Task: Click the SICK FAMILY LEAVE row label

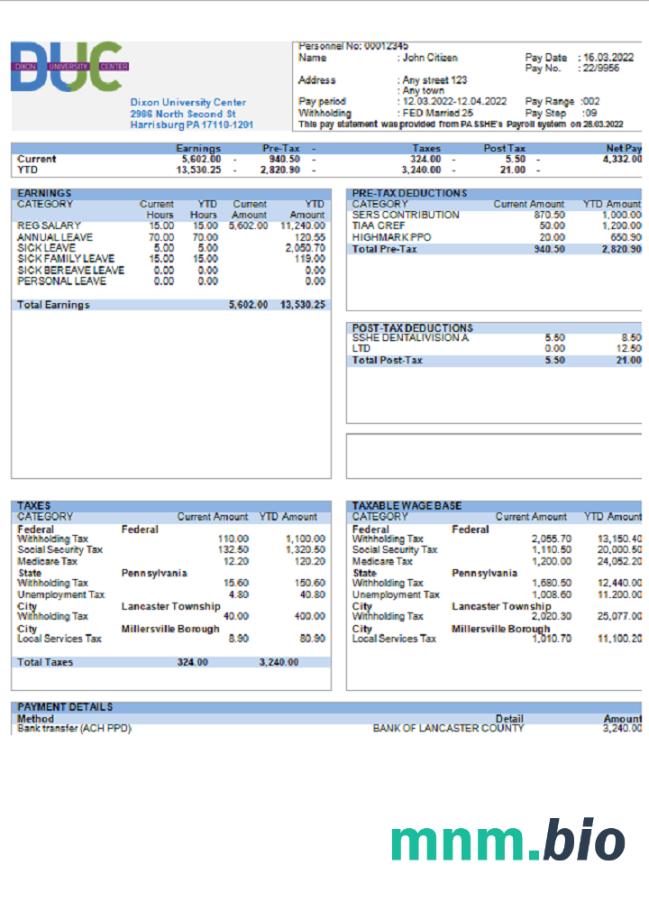Action: coord(66,259)
